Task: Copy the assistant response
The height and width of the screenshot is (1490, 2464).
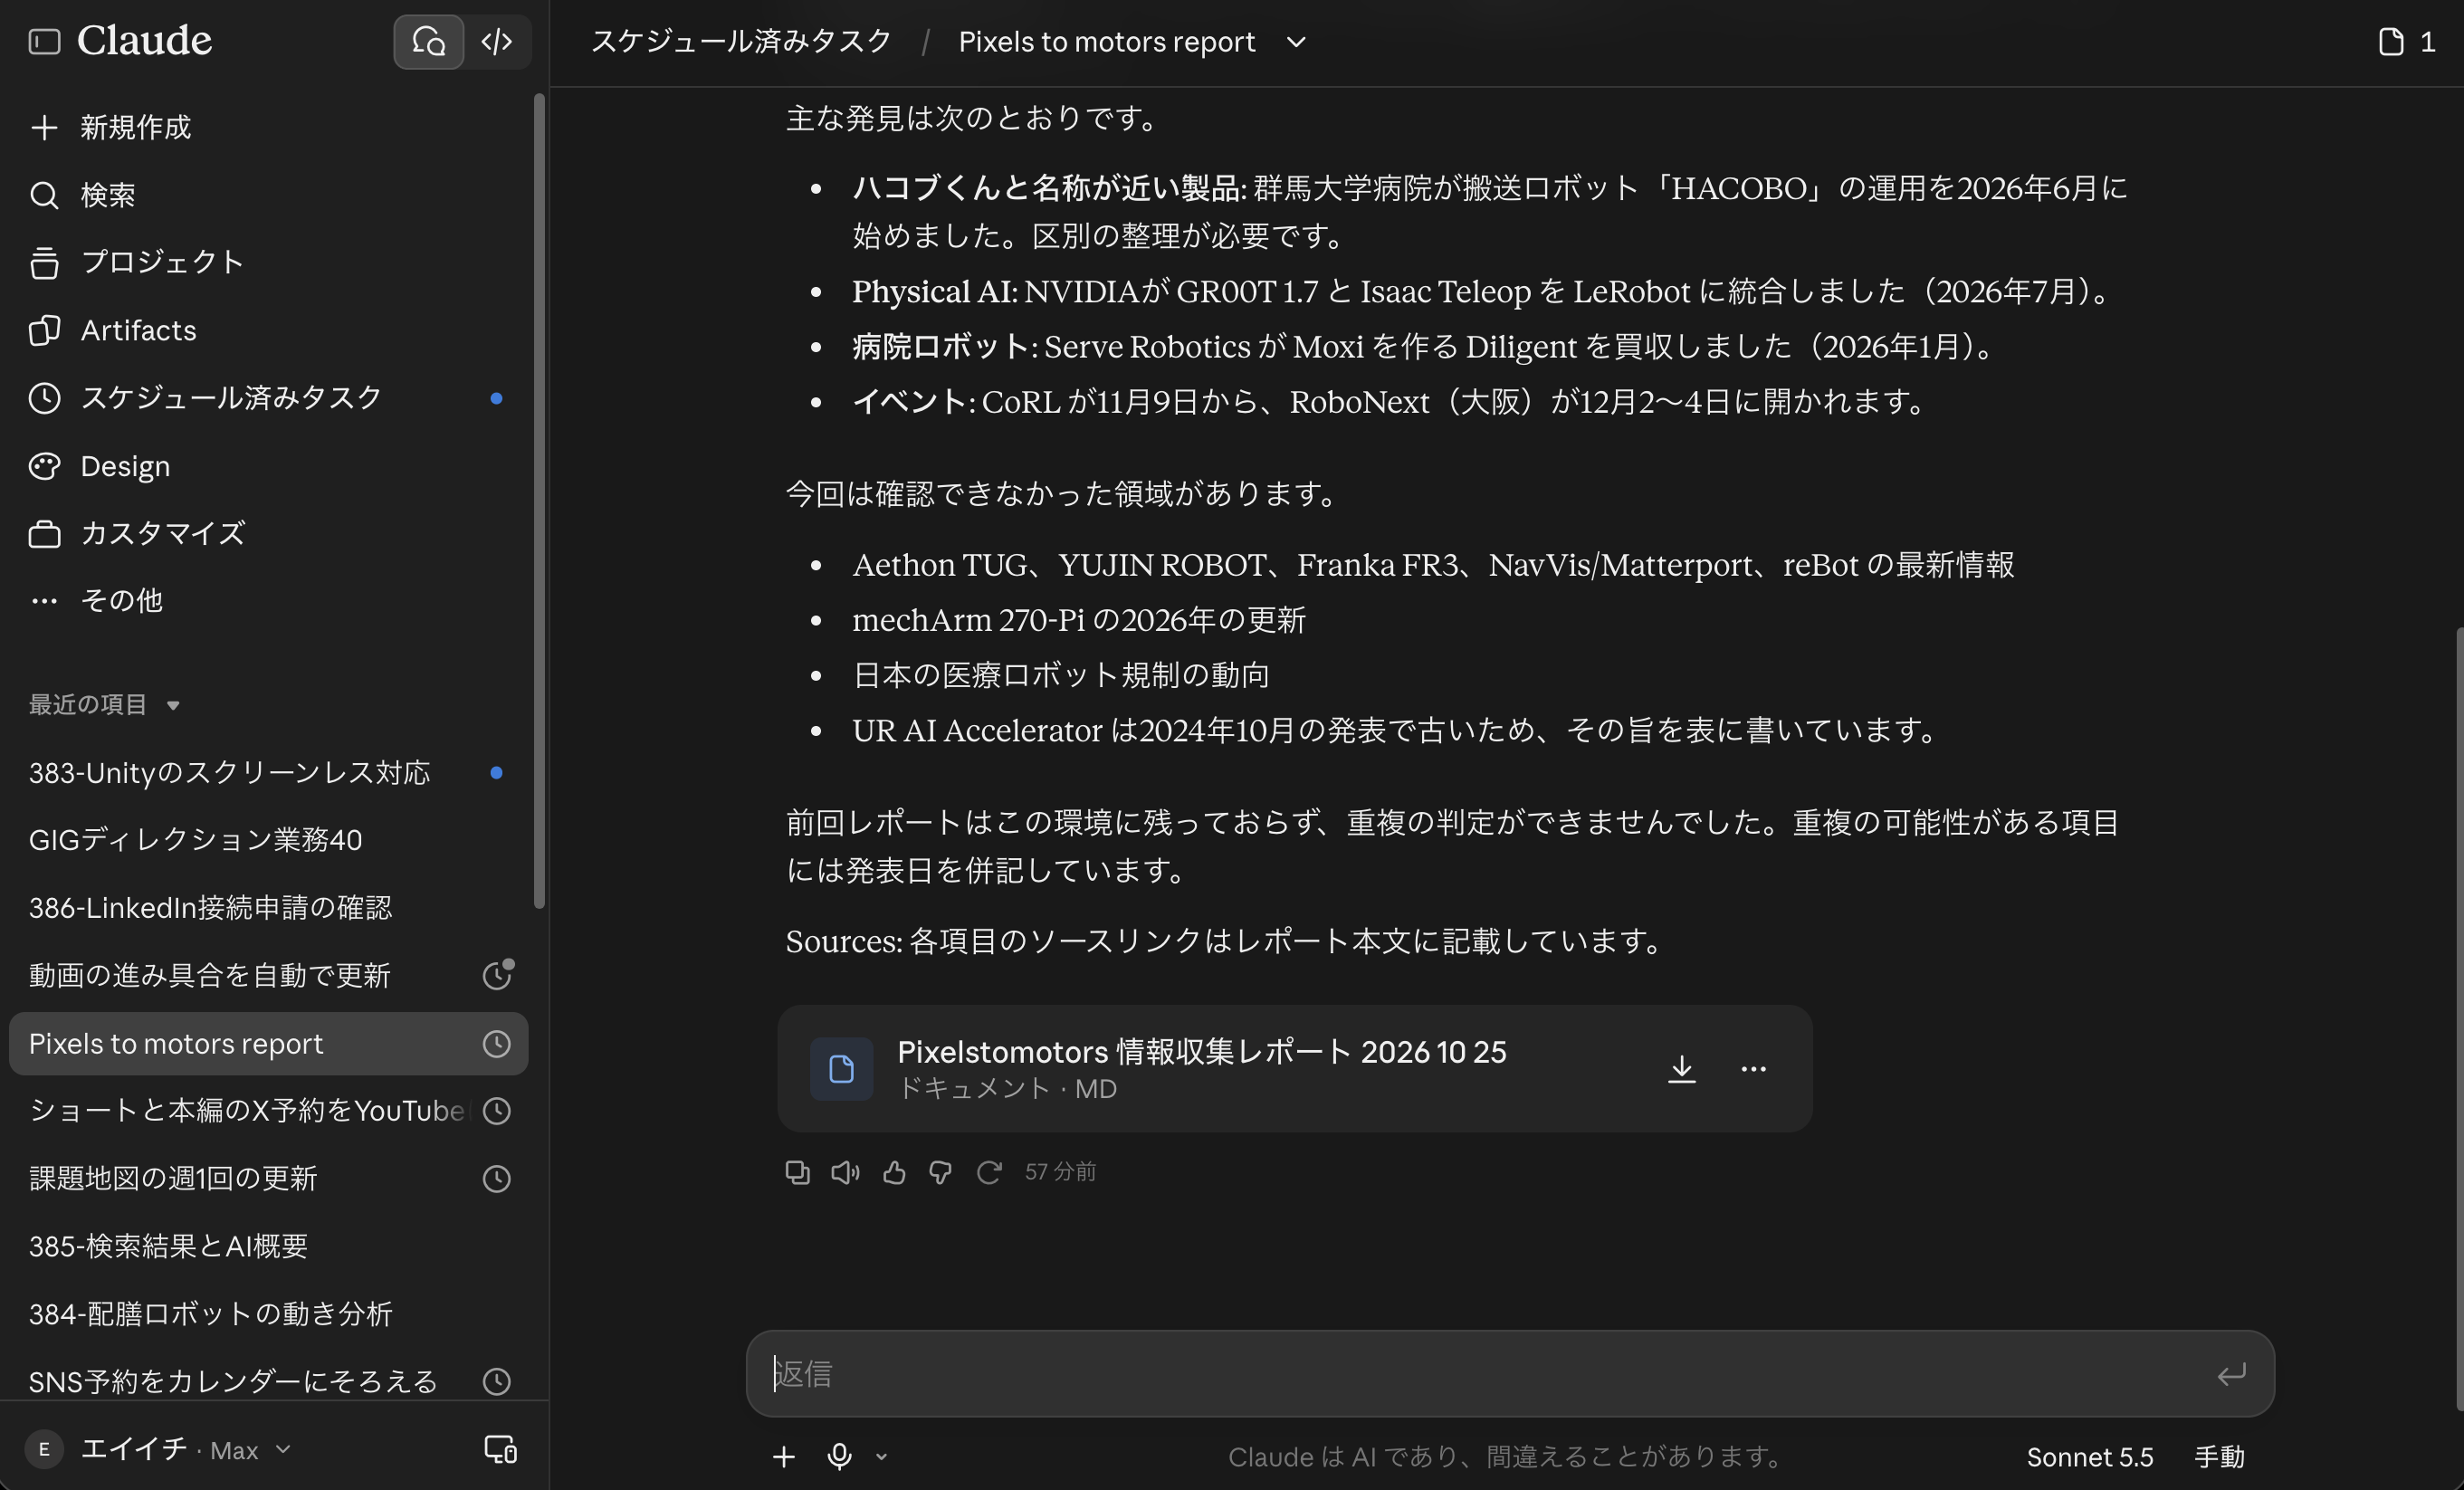Action: (797, 1172)
